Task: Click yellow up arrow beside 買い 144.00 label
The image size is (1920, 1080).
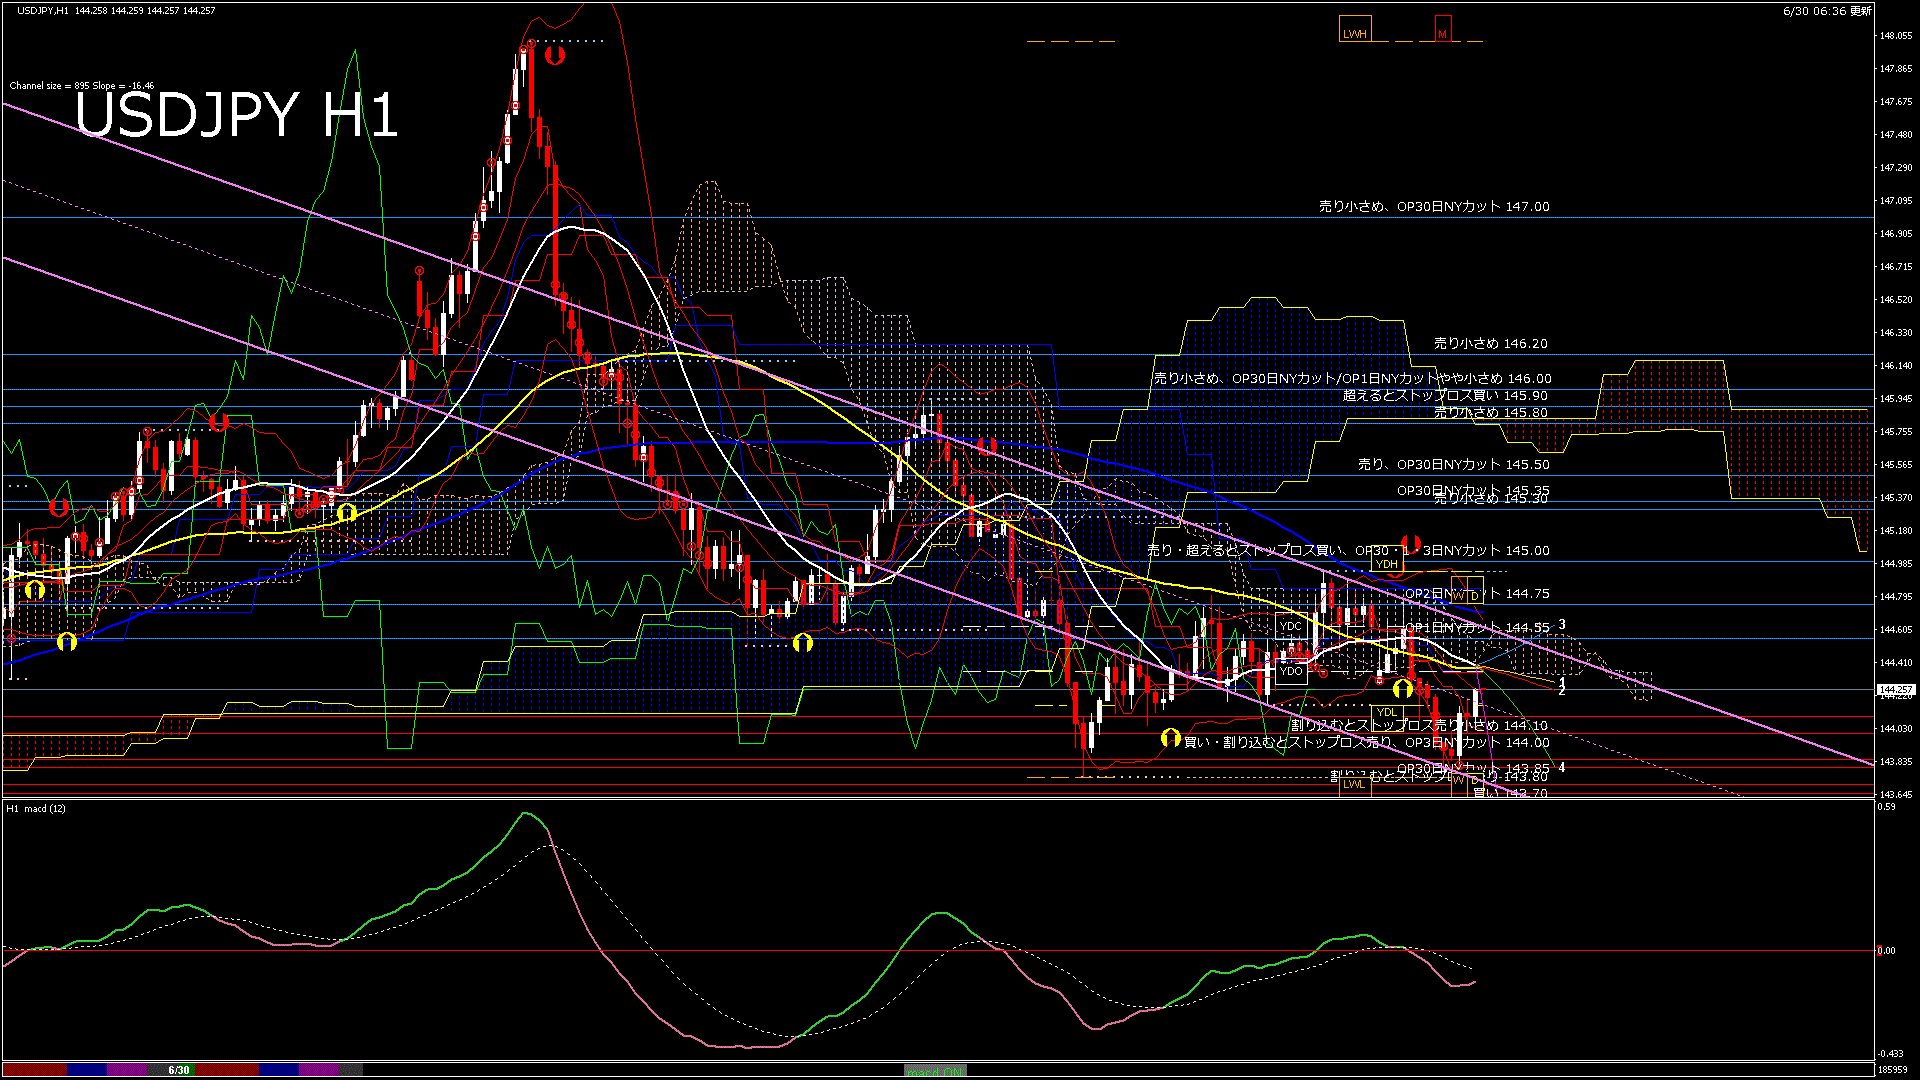Action: click(1170, 739)
